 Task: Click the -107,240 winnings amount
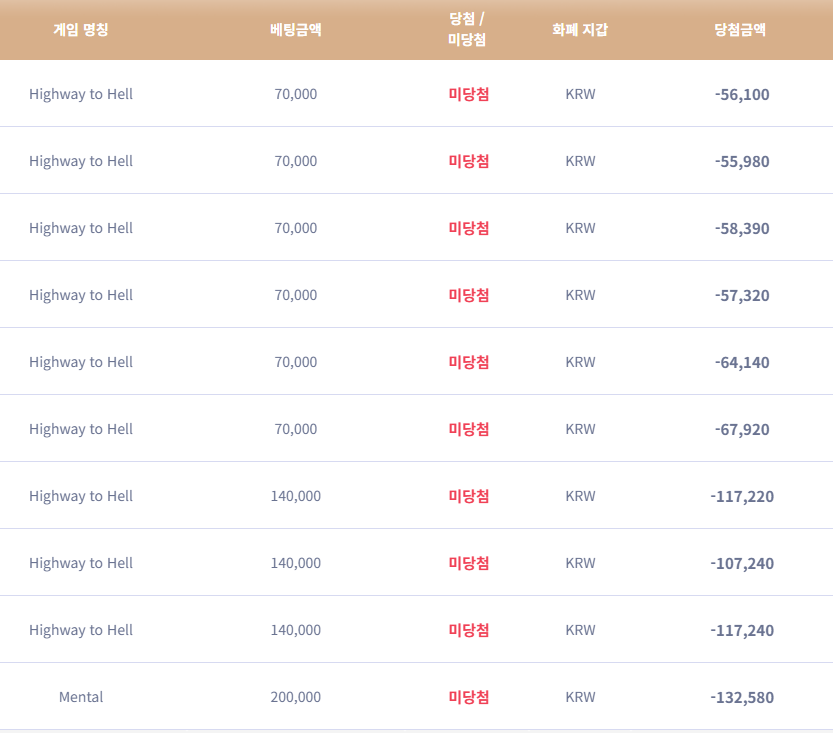[742, 563]
